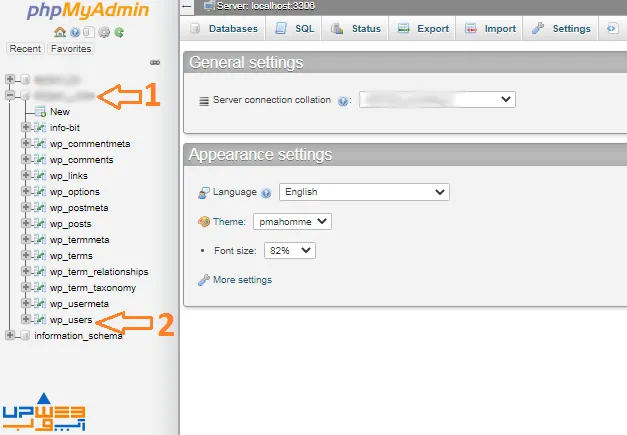627x435 pixels.
Task: Open the wp_term_relationships table
Action: 99,272
